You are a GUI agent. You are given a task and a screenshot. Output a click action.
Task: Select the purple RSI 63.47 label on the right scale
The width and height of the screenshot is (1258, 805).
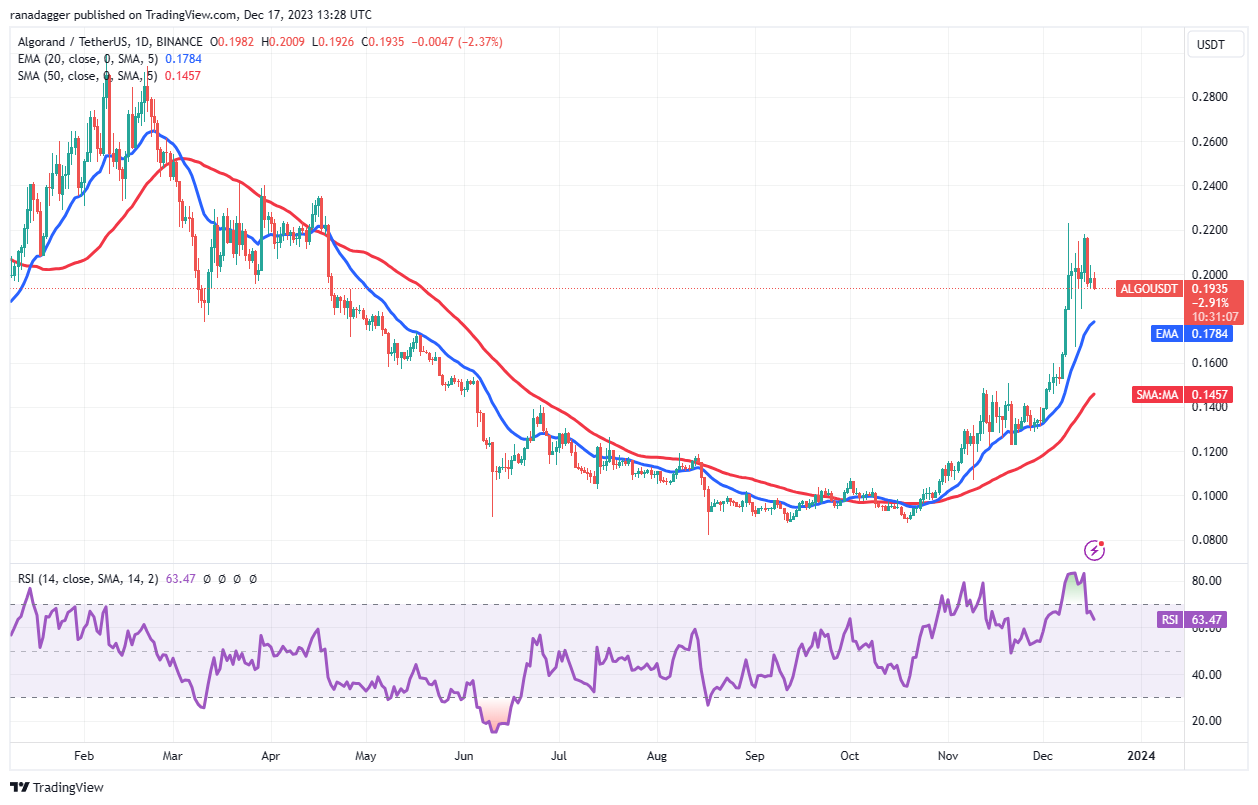[x=1193, y=620]
